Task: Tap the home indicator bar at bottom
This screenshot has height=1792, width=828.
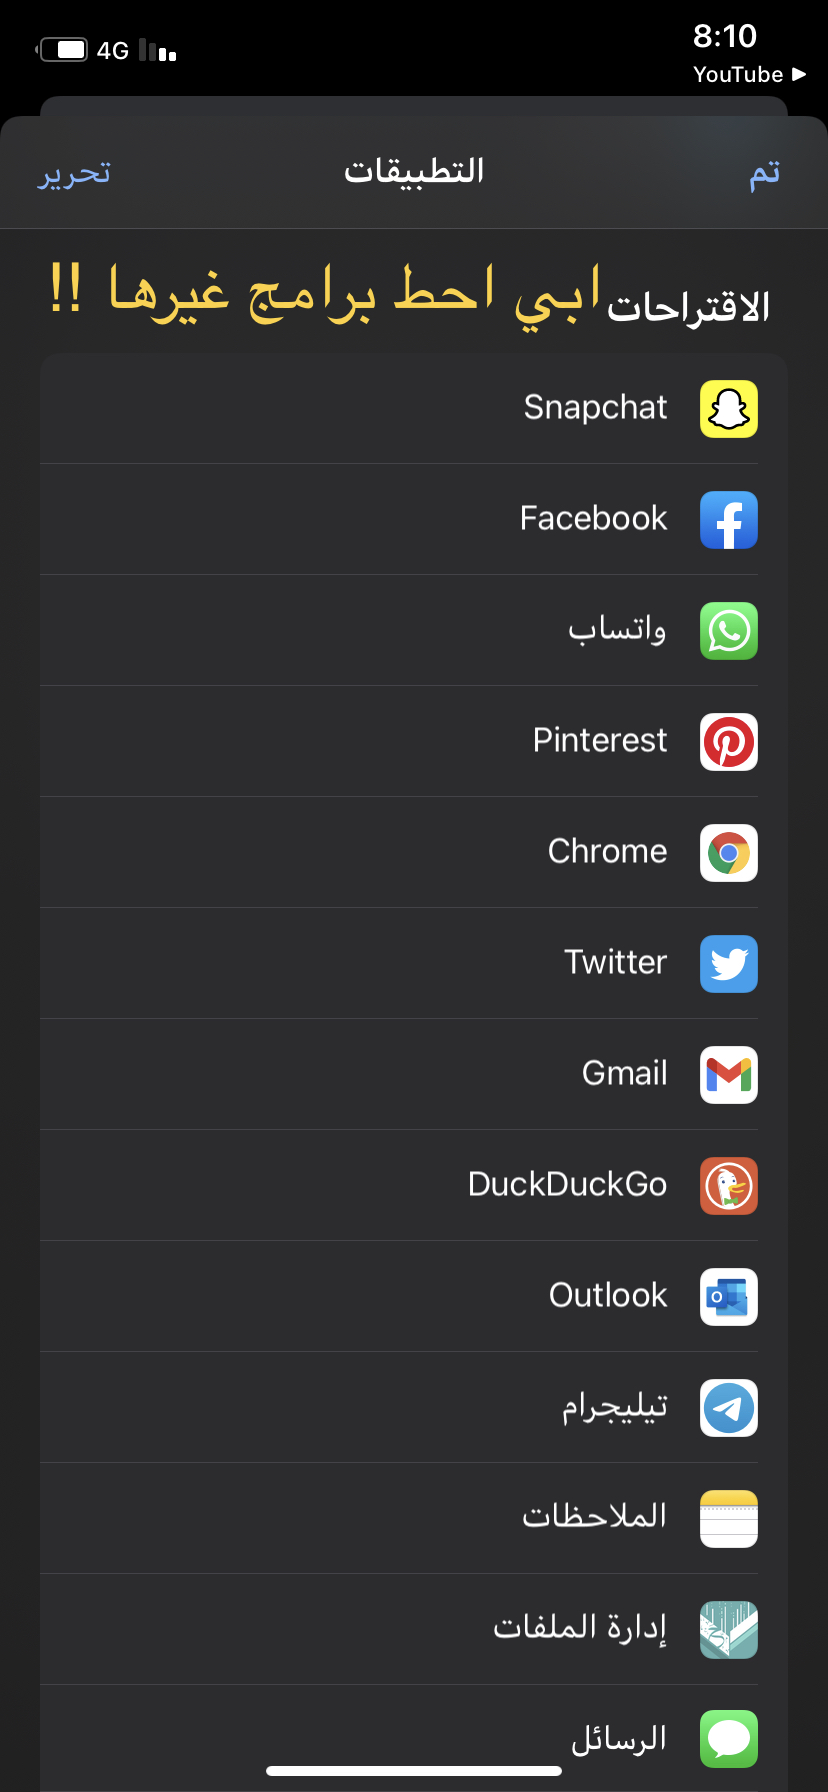Action: (x=414, y=1771)
